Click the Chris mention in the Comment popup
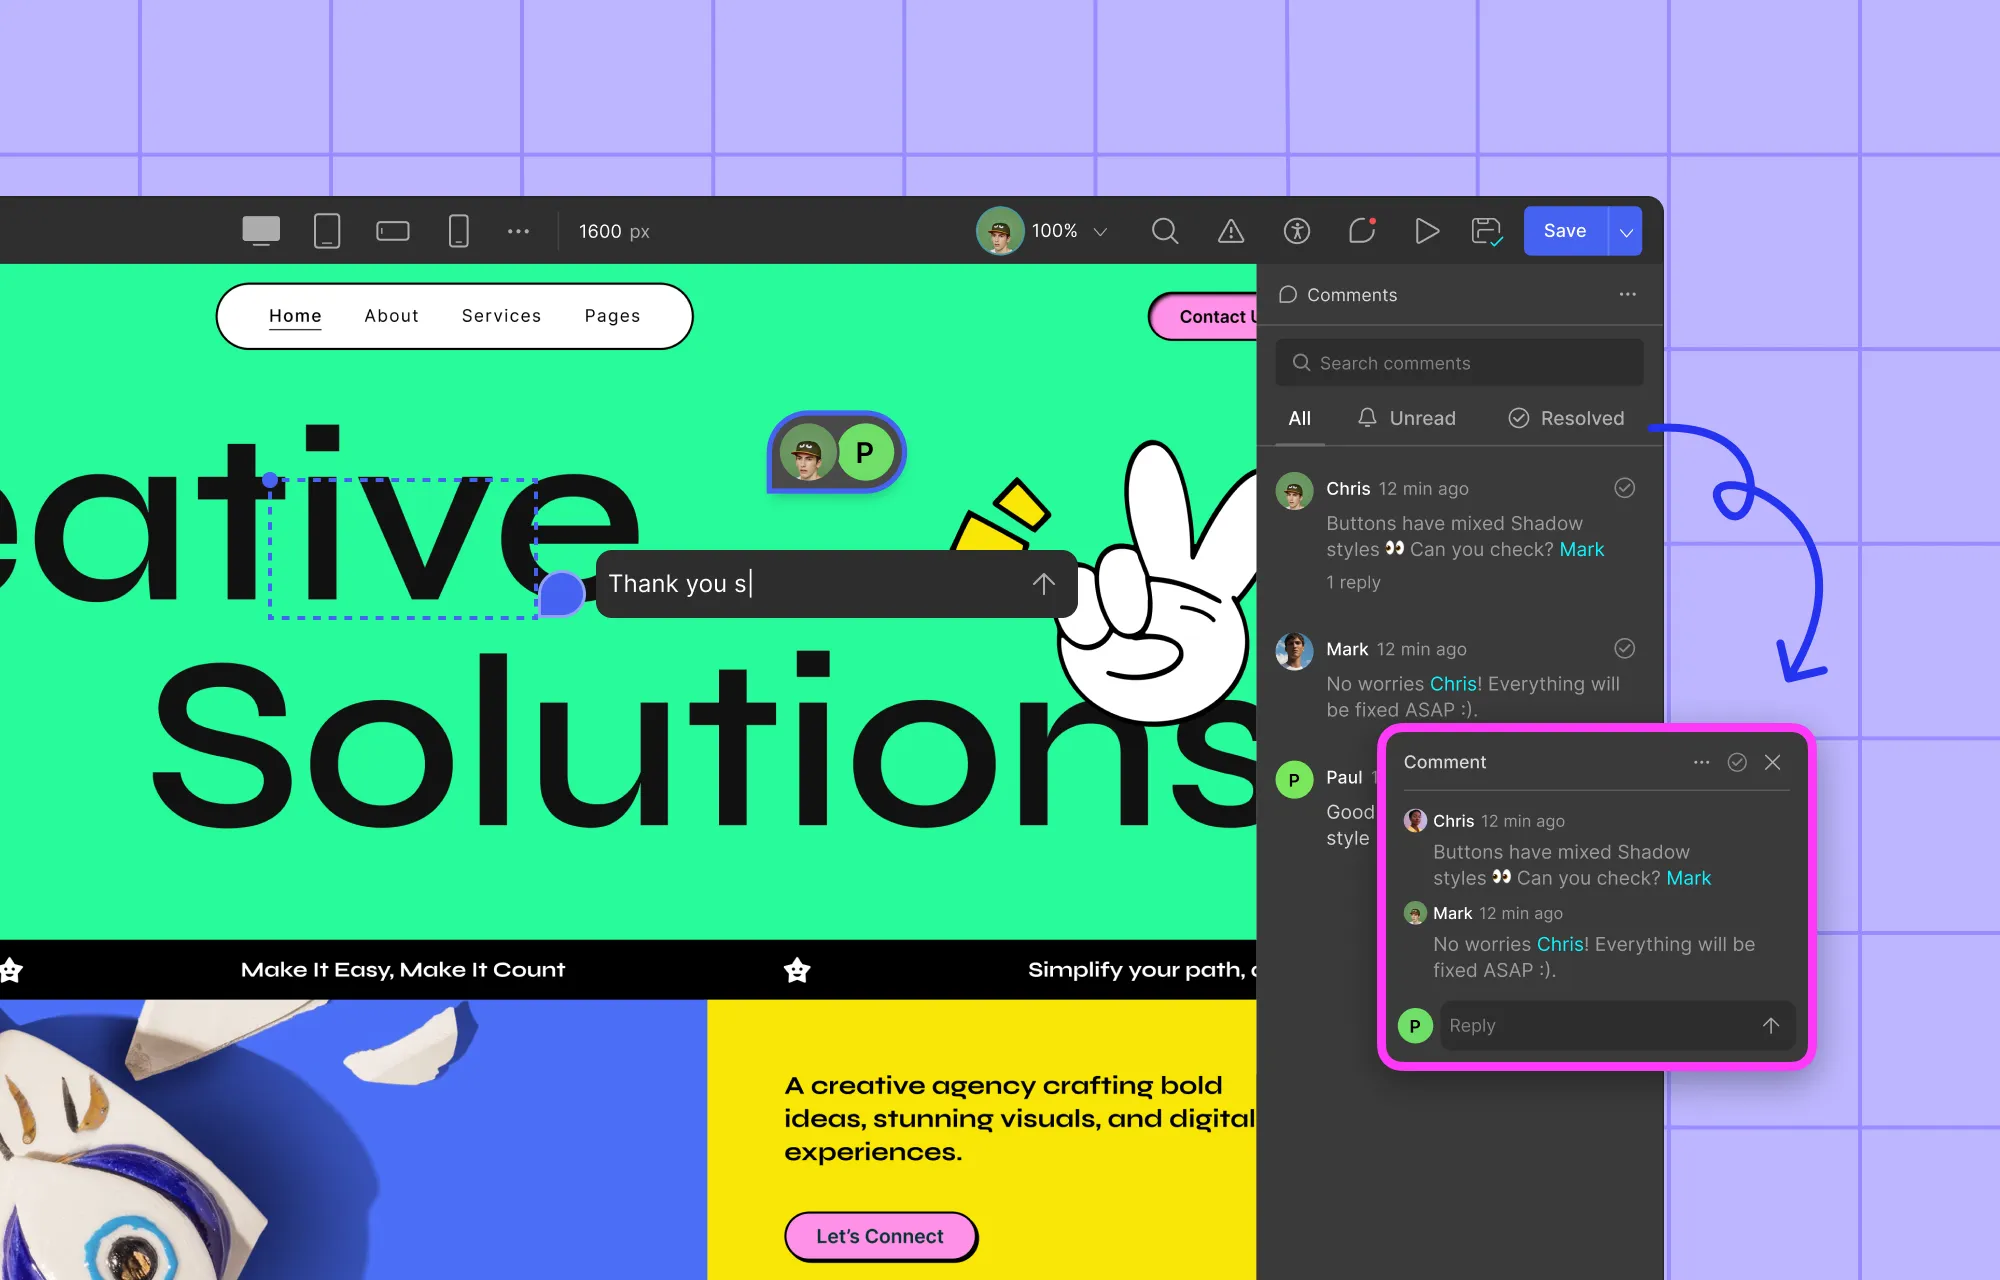 (x=1560, y=944)
